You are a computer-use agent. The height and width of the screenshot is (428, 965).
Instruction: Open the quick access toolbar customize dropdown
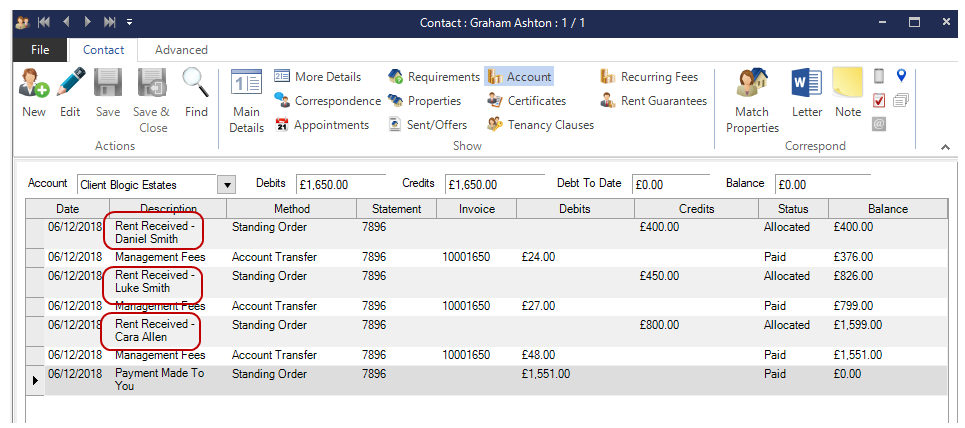[x=130, y=22]
